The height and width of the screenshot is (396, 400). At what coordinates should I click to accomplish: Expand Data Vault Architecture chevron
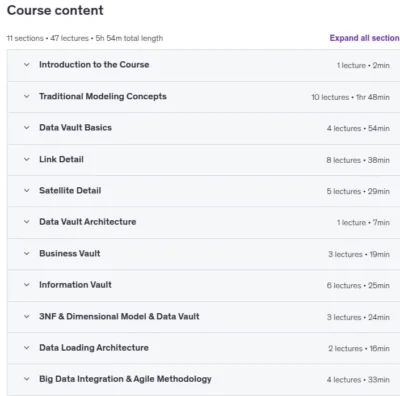[x=27, y=222]
